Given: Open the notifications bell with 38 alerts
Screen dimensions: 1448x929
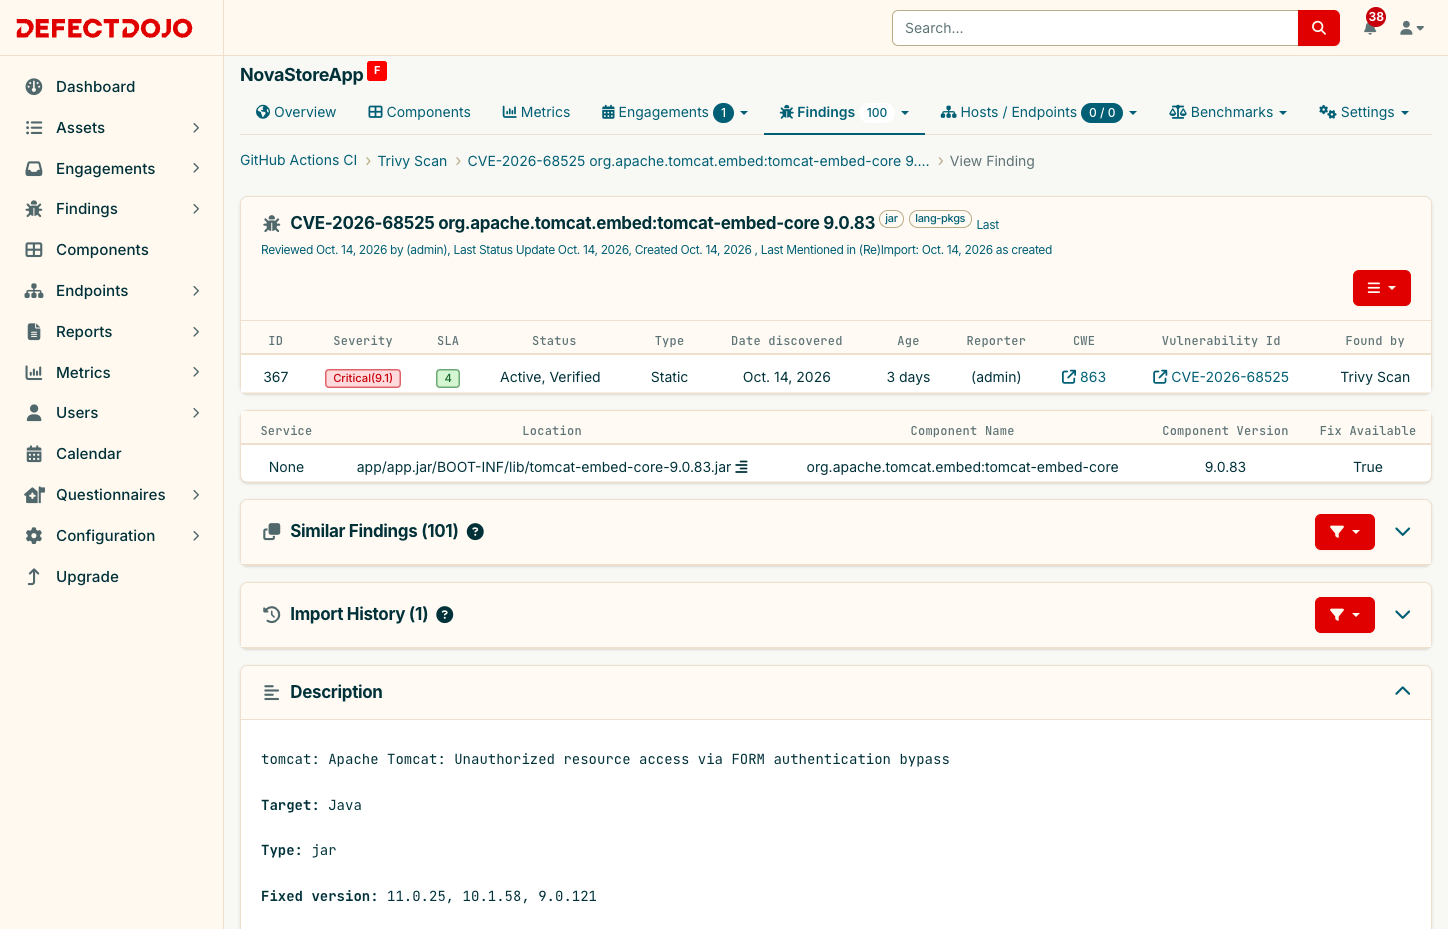Looking at the screenshot, I should pos(1370,27).
